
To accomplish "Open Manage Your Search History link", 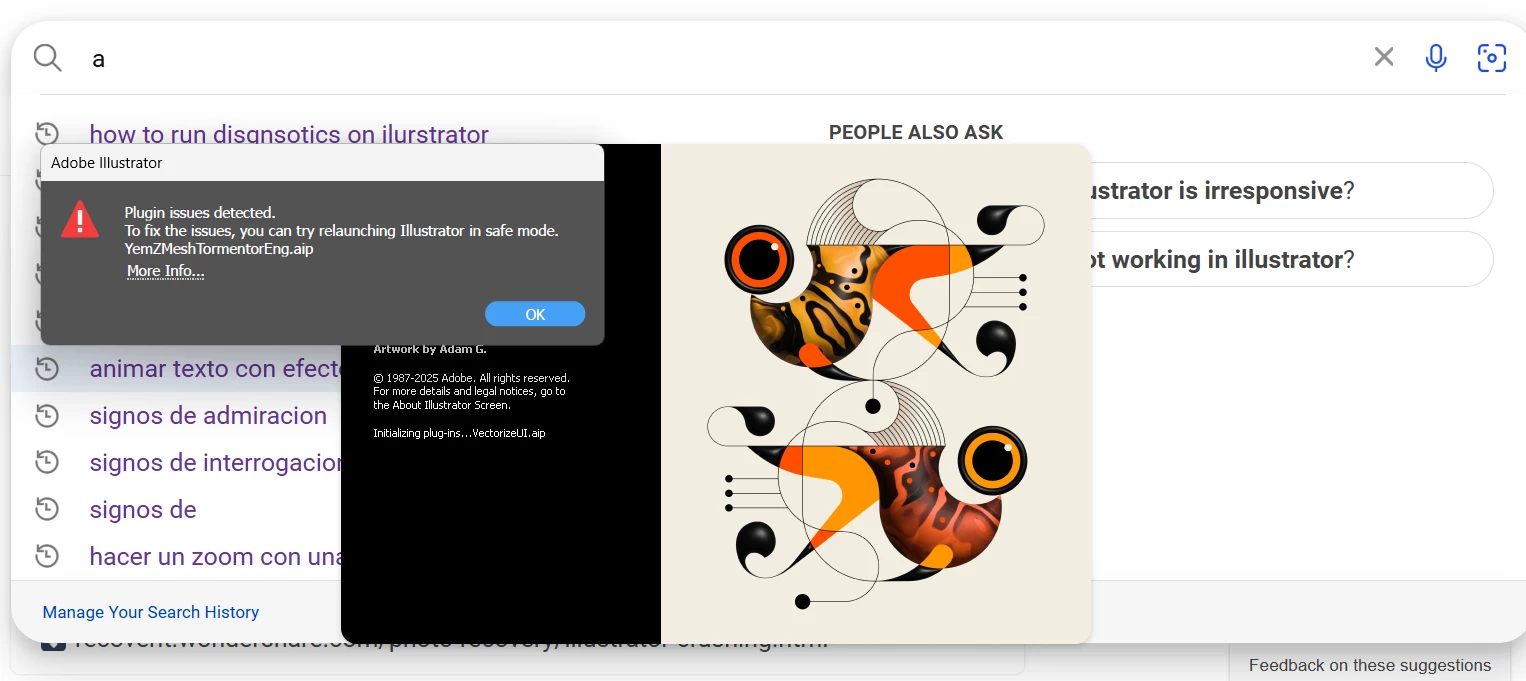I will tap(151, 612).
